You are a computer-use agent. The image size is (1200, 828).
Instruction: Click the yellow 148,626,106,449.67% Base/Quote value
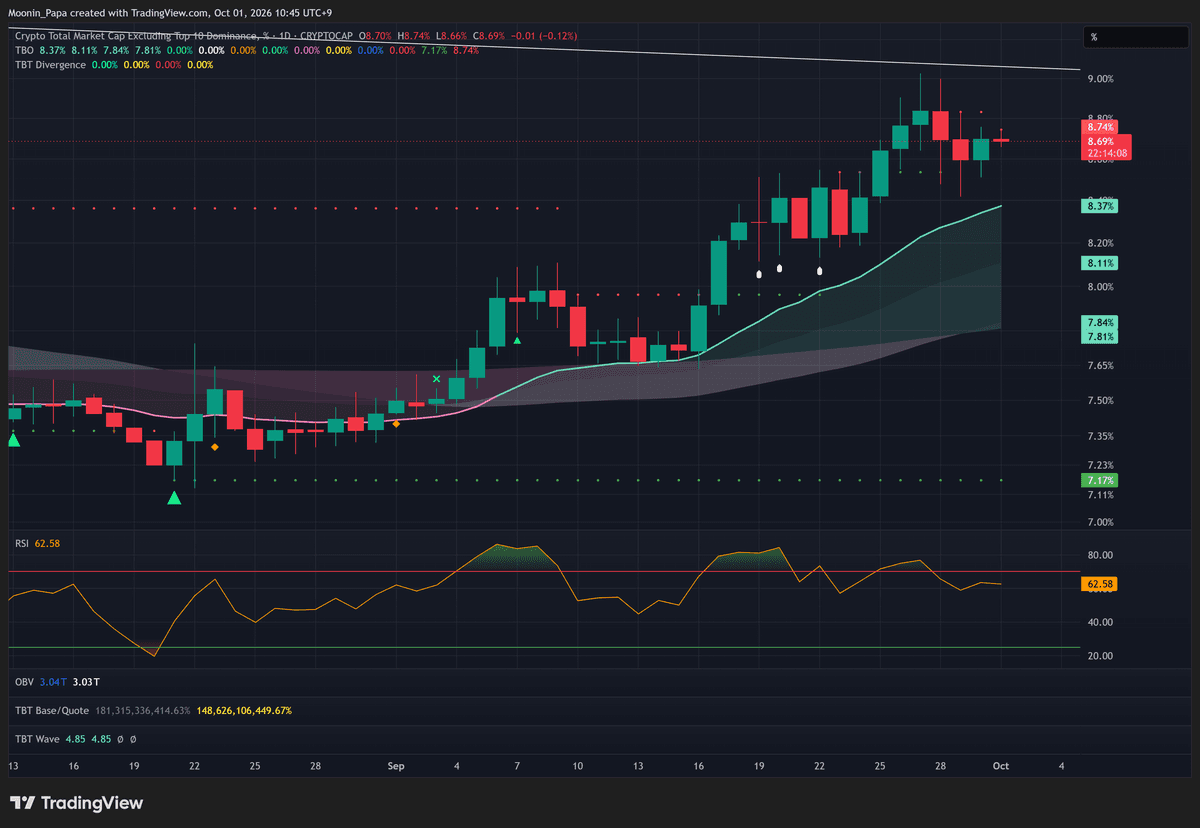pyautogui.click(x=245, y=710)
